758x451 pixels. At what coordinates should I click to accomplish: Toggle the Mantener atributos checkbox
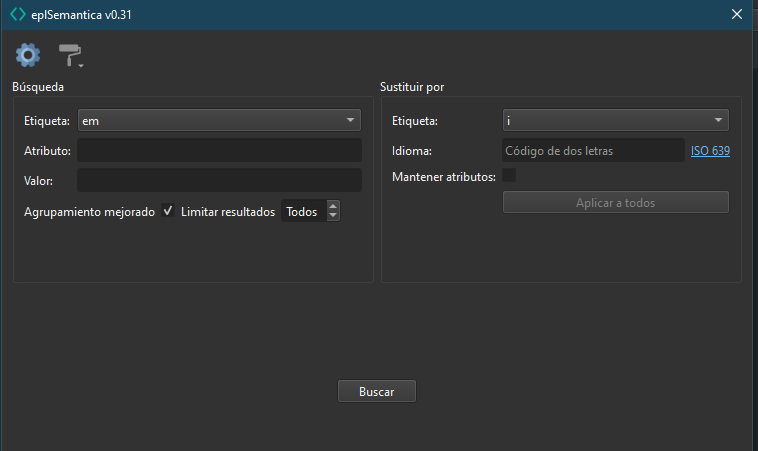point(509,175)
